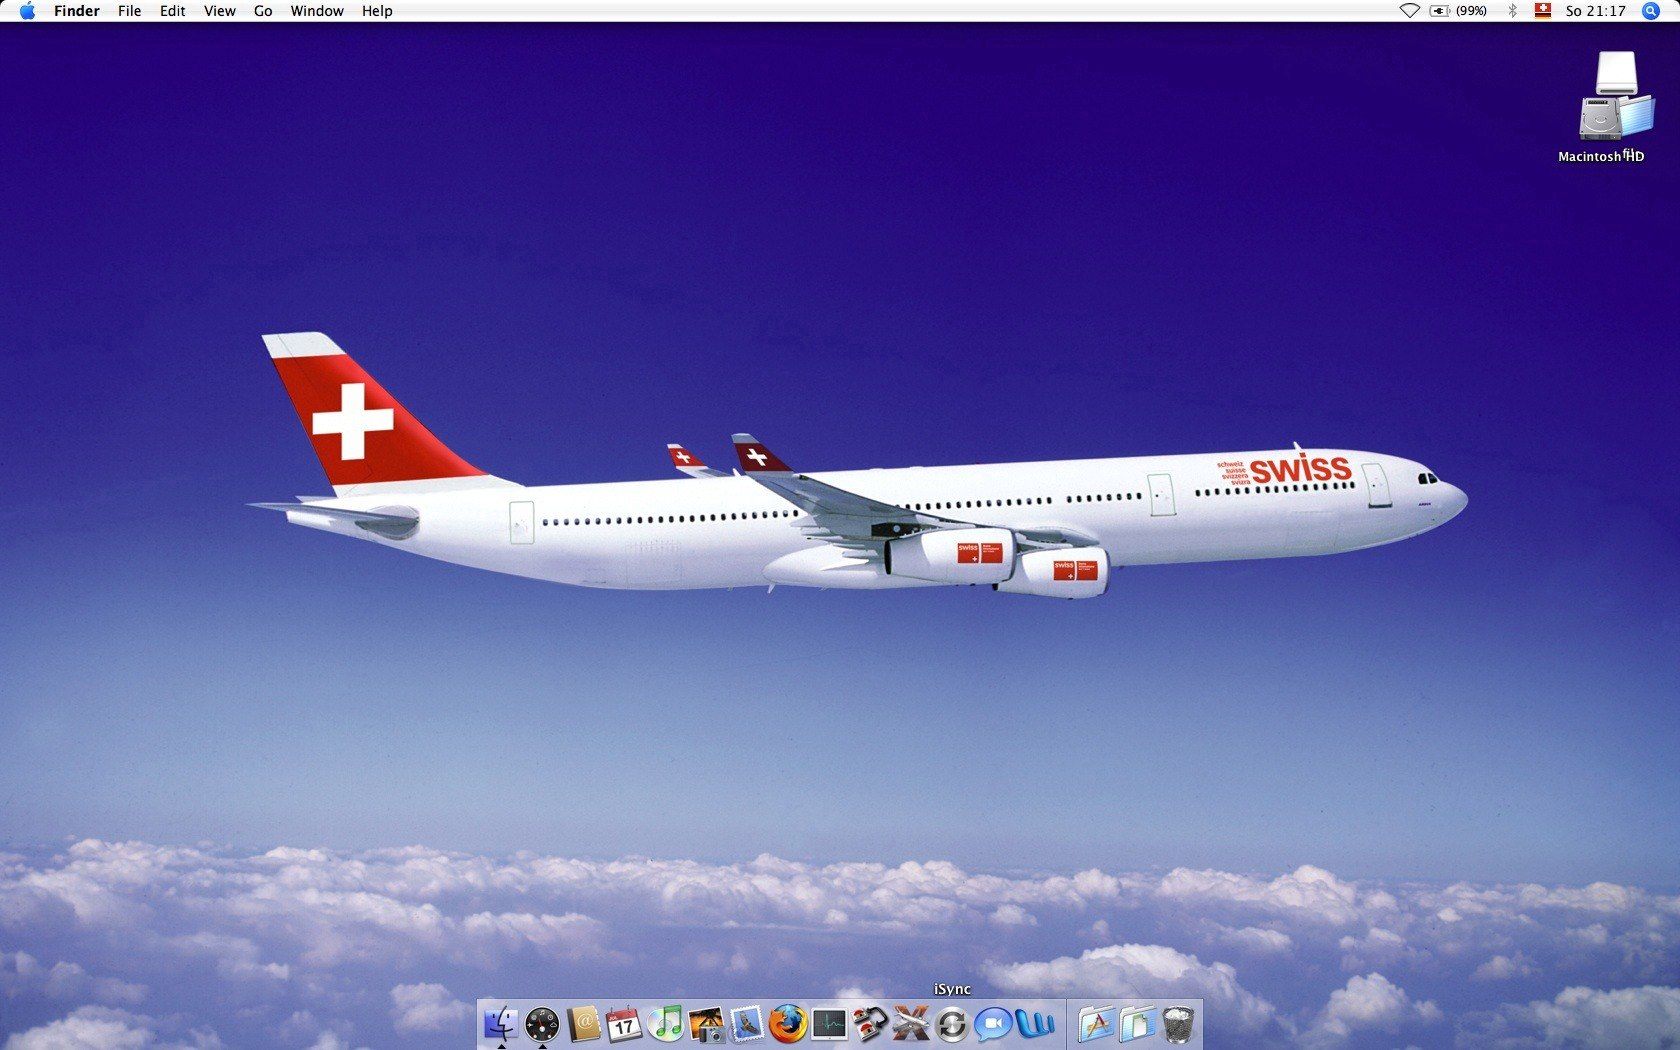Open the Applications folder in the Dock
Viewport: 1680px width, 1050px height.
coord(1097,1024)
